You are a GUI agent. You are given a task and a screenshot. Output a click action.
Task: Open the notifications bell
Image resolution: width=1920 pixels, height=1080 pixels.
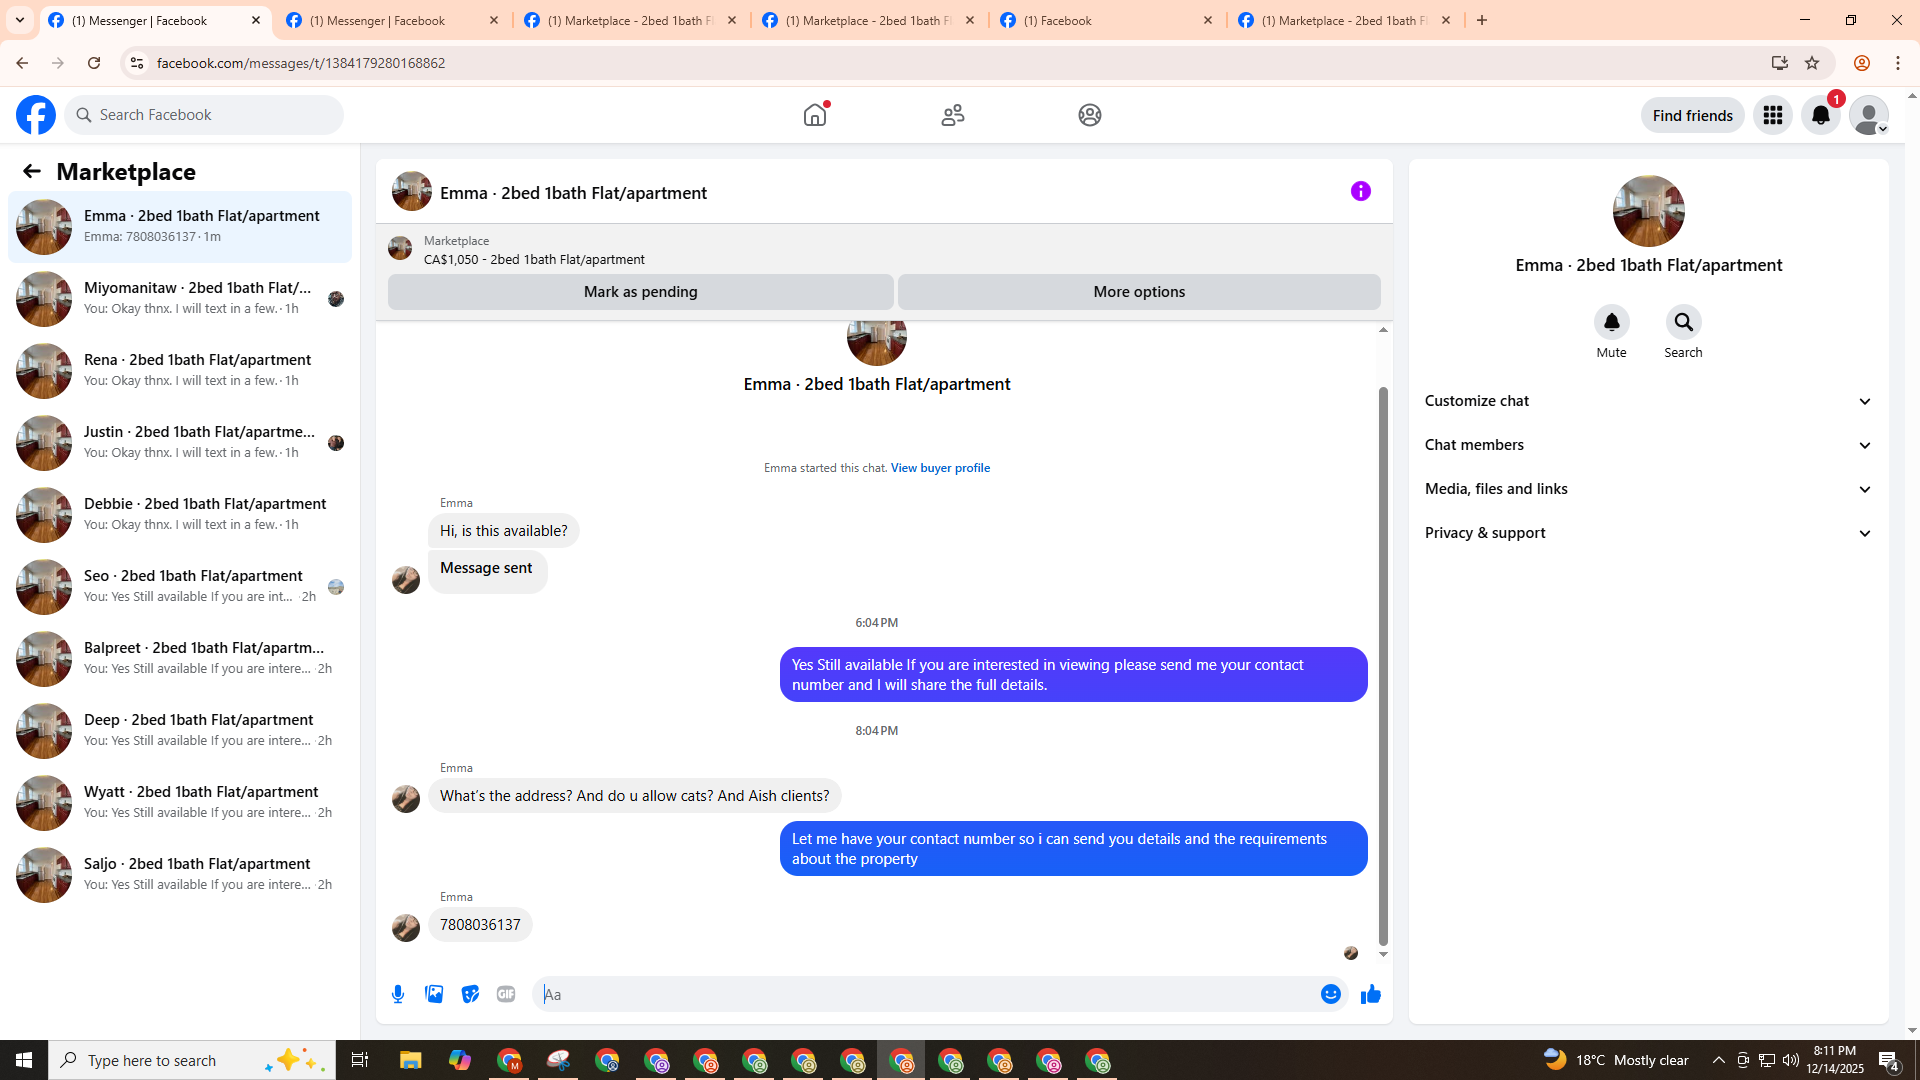[x=1820, y=115]
